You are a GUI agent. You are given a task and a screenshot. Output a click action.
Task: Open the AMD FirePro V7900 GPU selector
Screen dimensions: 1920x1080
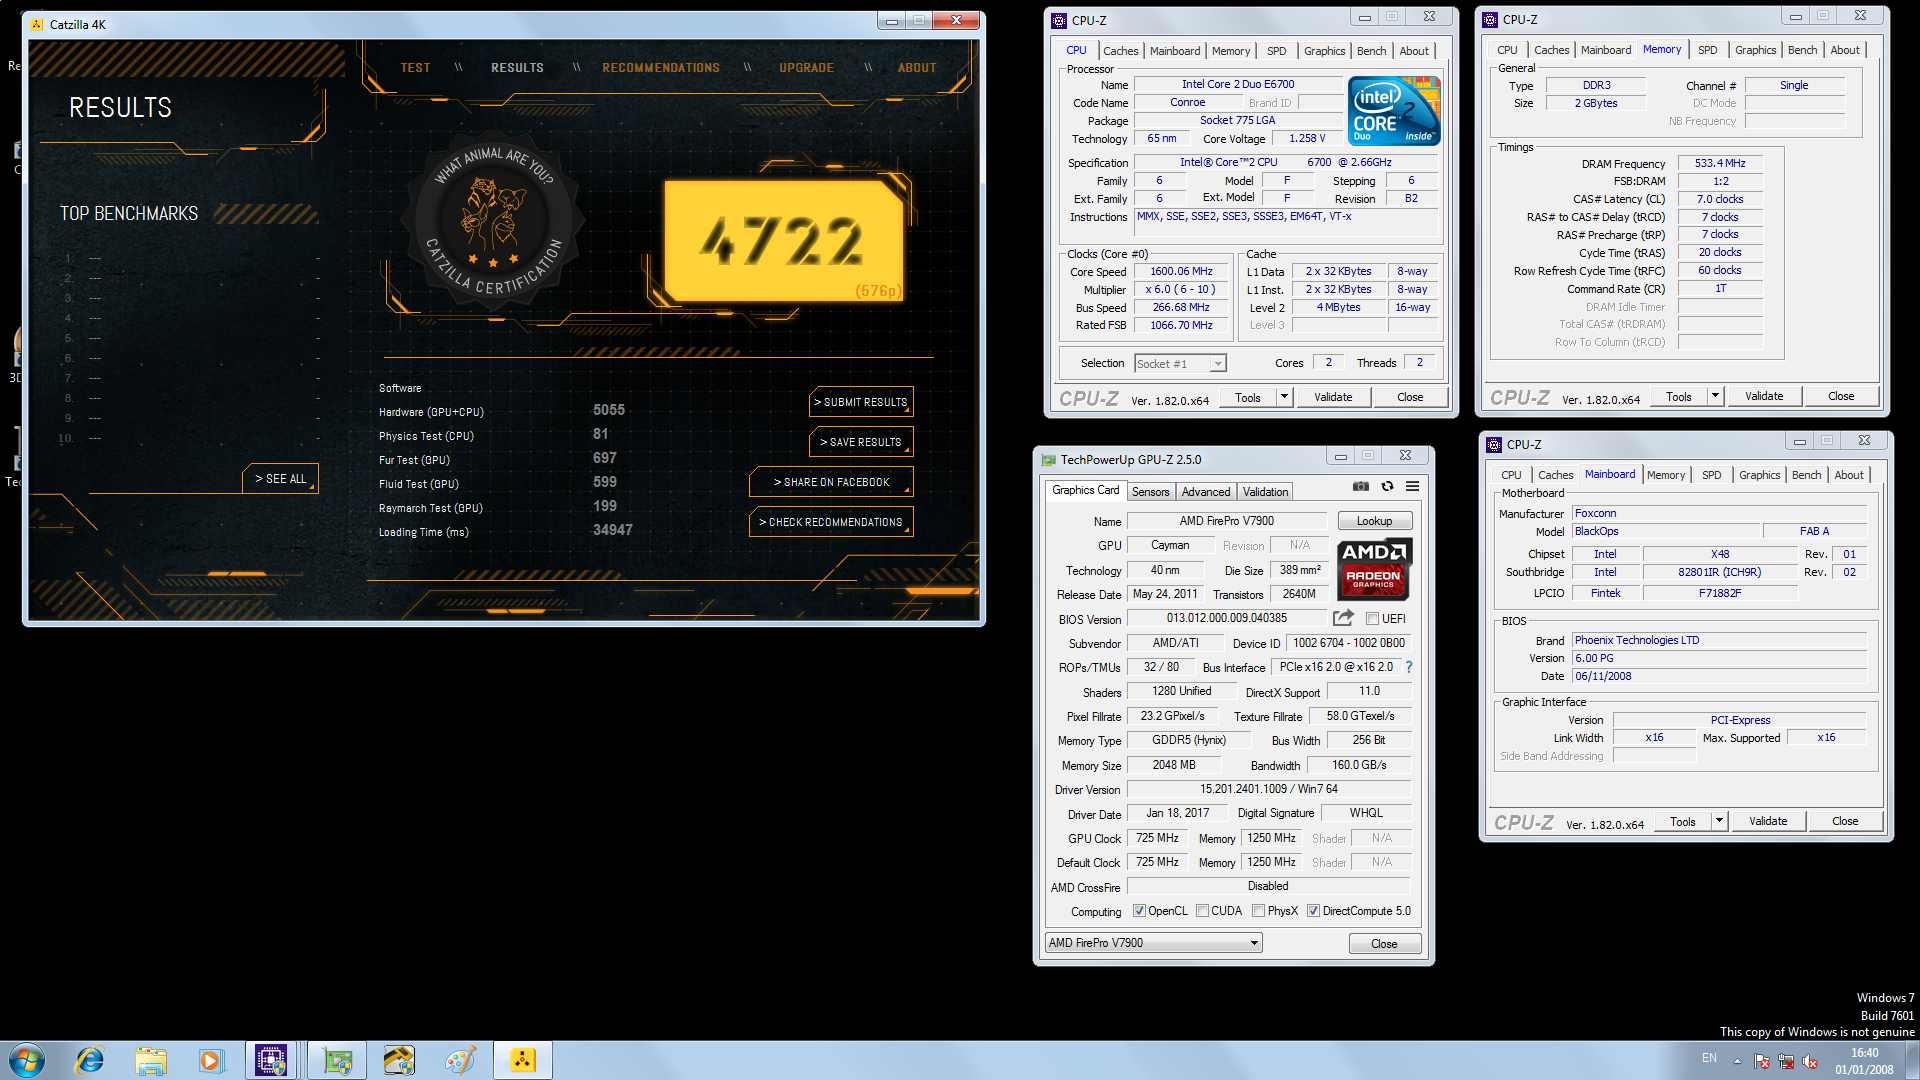coord(1154,943)
